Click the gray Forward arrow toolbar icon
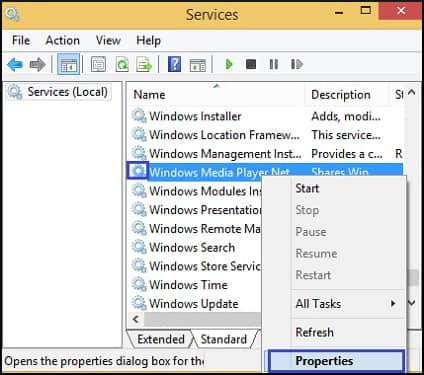Viewport: 424px width, 375px height. coord(37,64)
